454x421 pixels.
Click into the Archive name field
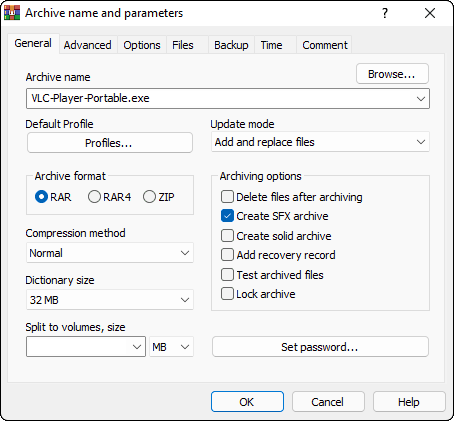228,99
